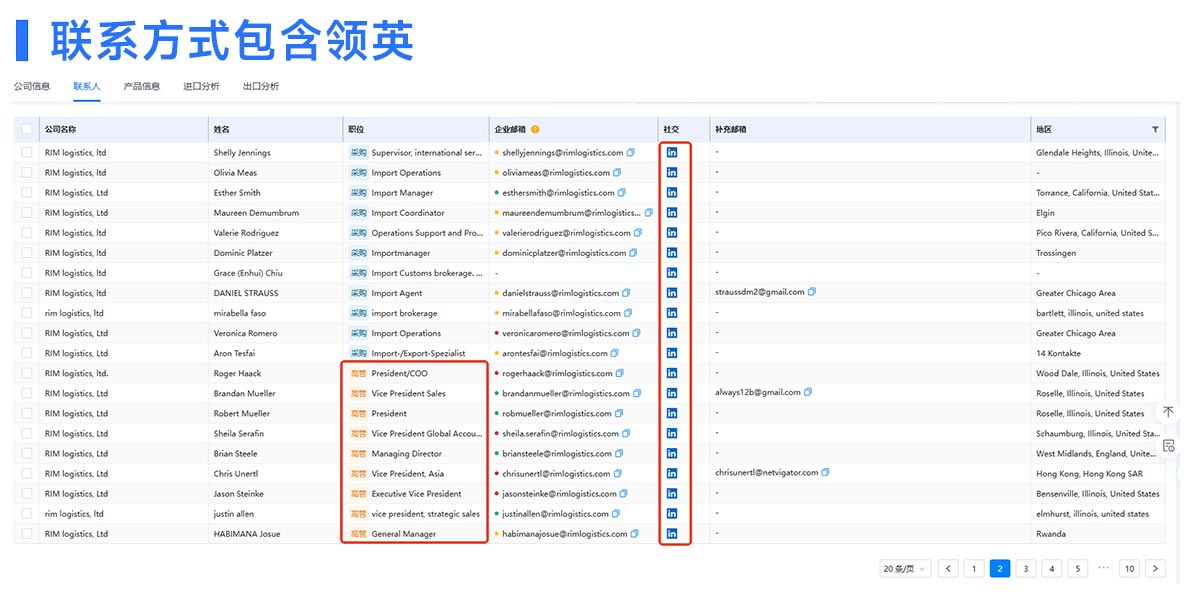Jump to page 10
1190x598 pixels.
1129,568
